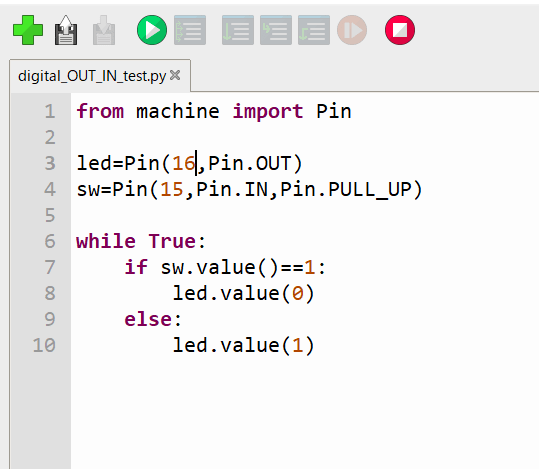Screen dimensions: 539x469
Task: Run current script with green play button
Action: click(x=152, y=30)
